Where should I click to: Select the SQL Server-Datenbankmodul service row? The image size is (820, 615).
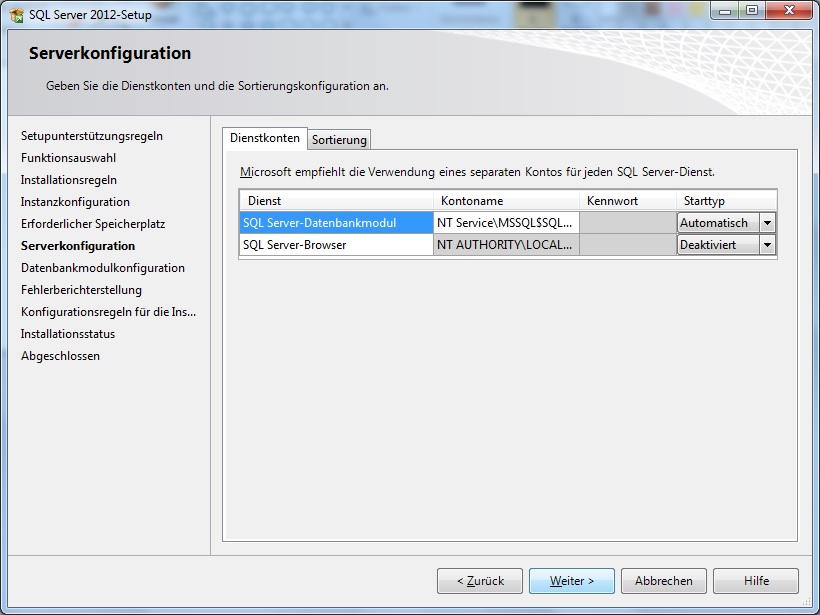(x=336, y=223)
